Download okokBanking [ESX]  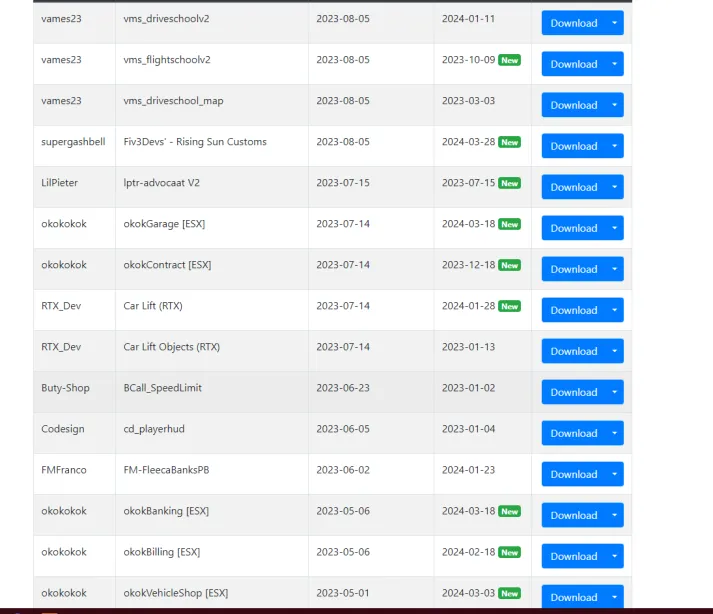click(x=573, y=515)
